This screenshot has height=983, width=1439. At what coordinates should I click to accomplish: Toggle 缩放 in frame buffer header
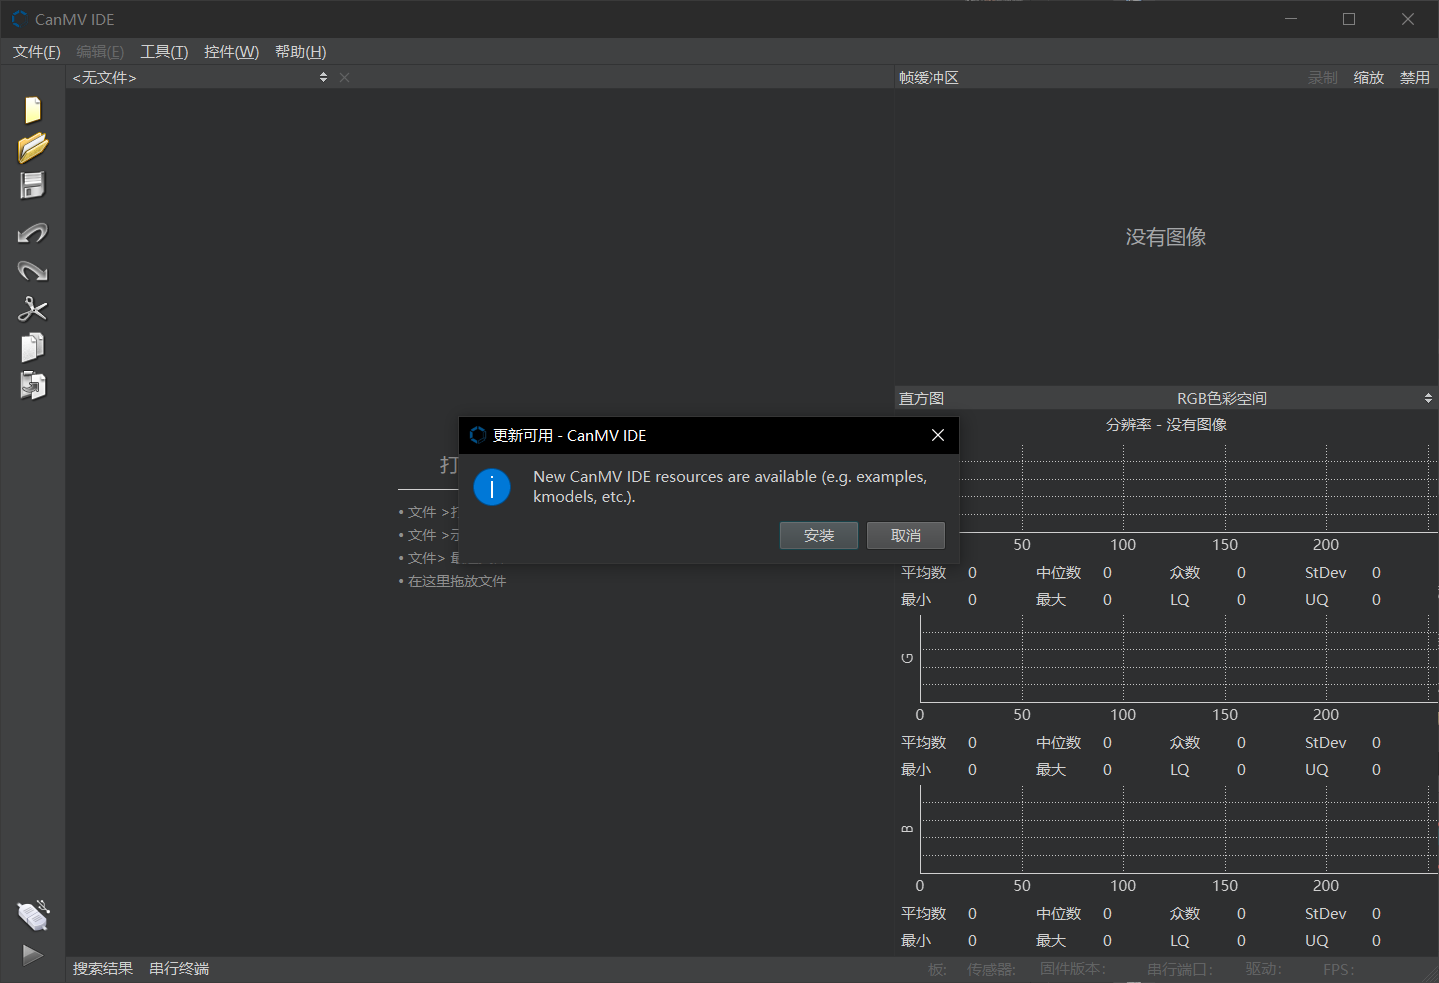tap(1368, 78)
